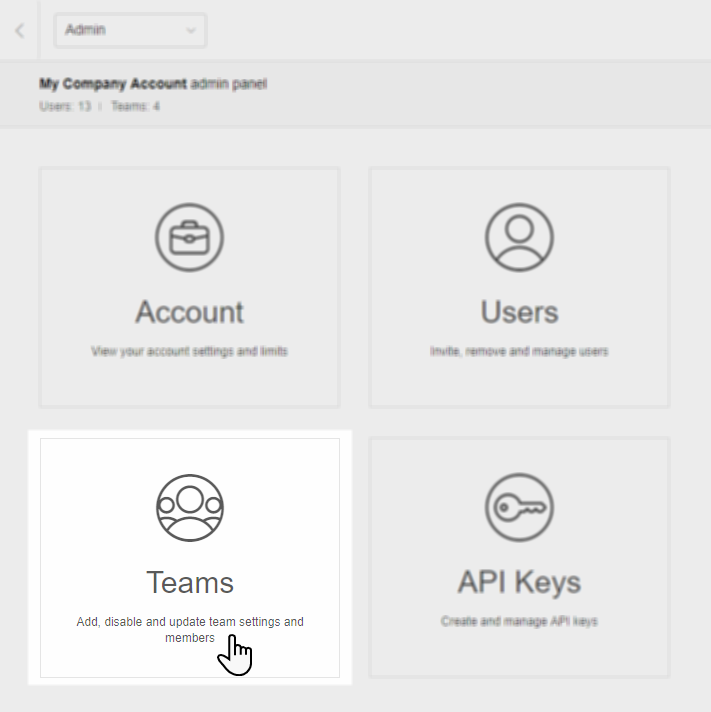This screenshot has width=711, height=712.
Task: Click the 'Users: 13' count in header
Action: [x=65, y=106]
